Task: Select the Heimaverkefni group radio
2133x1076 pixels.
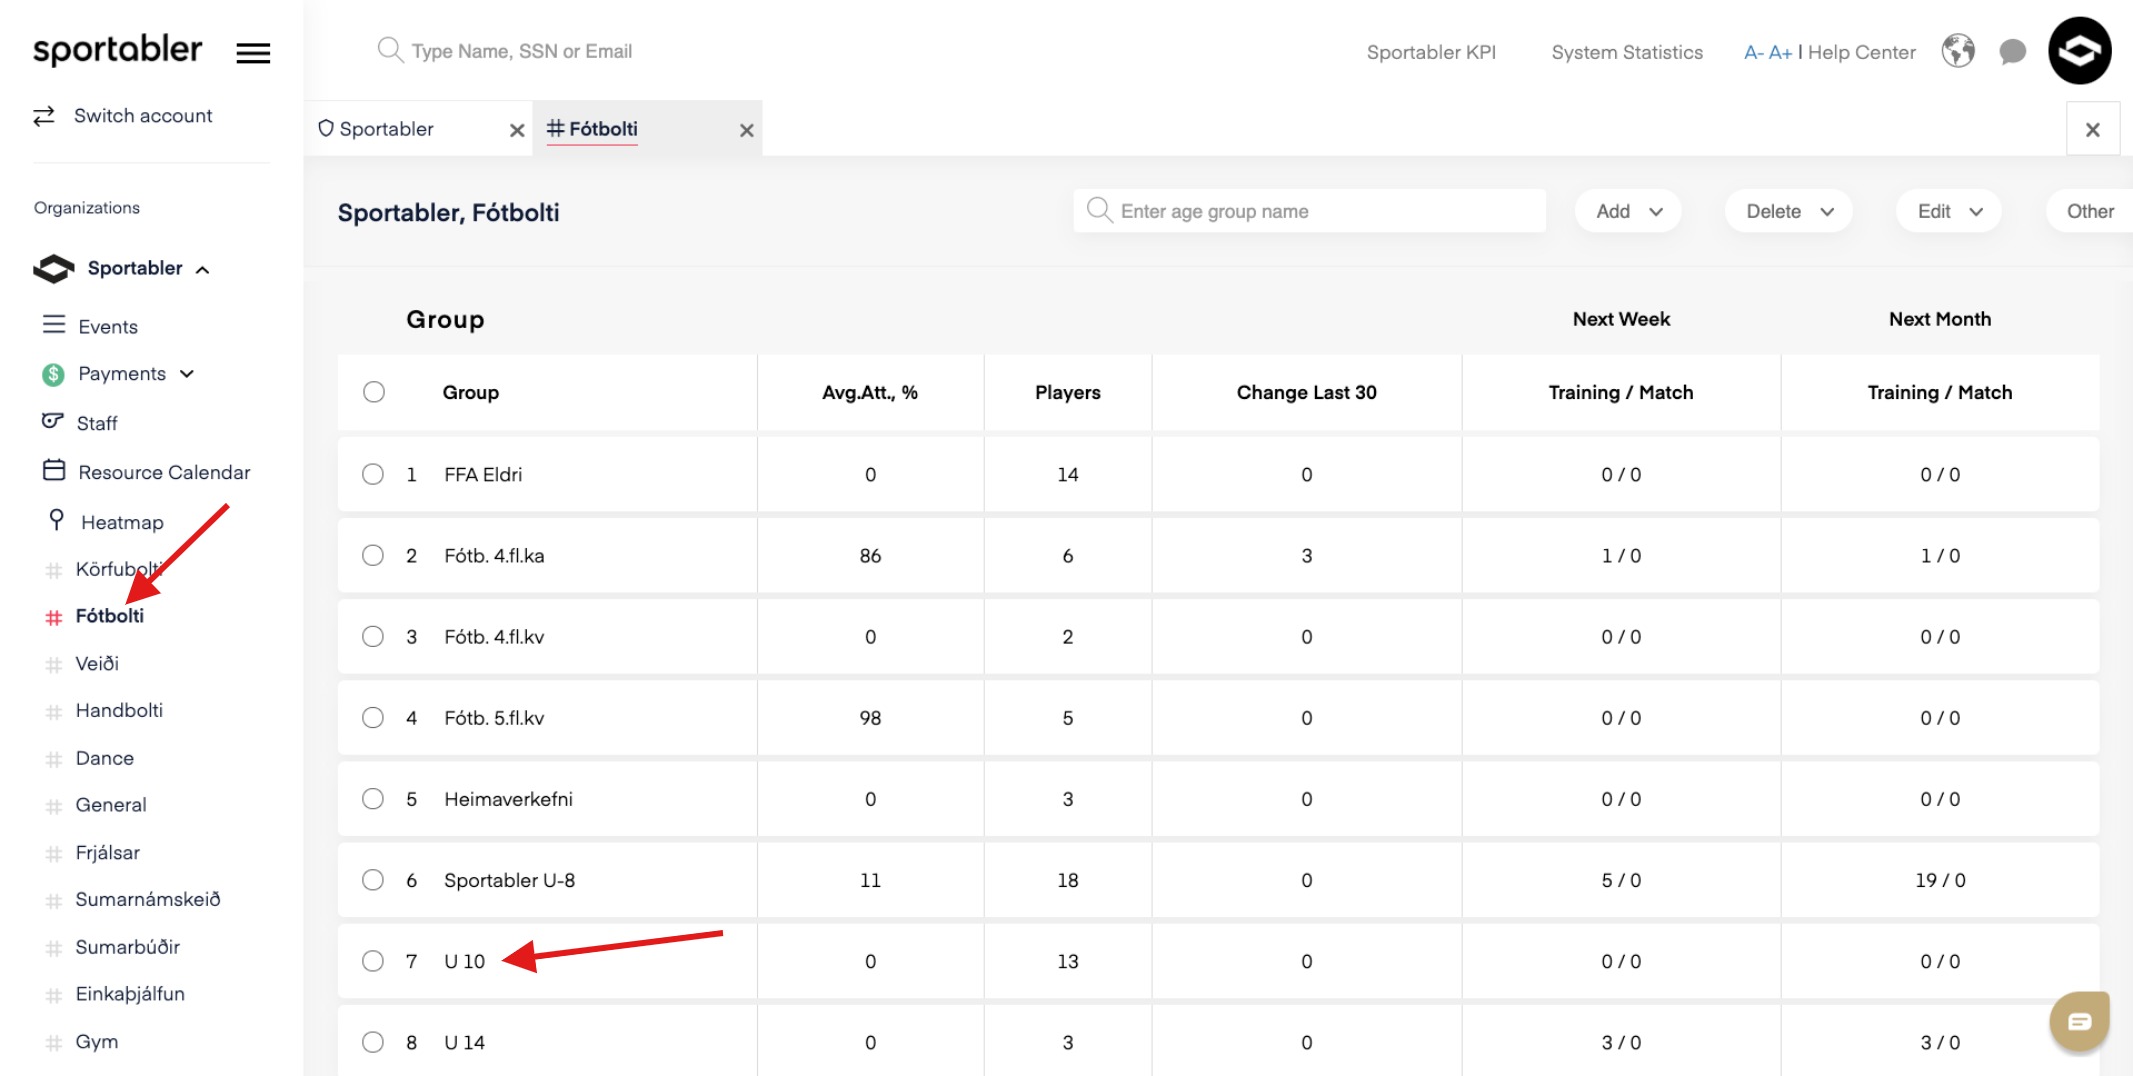Action: pyautogui.click(x=373, y=798)
